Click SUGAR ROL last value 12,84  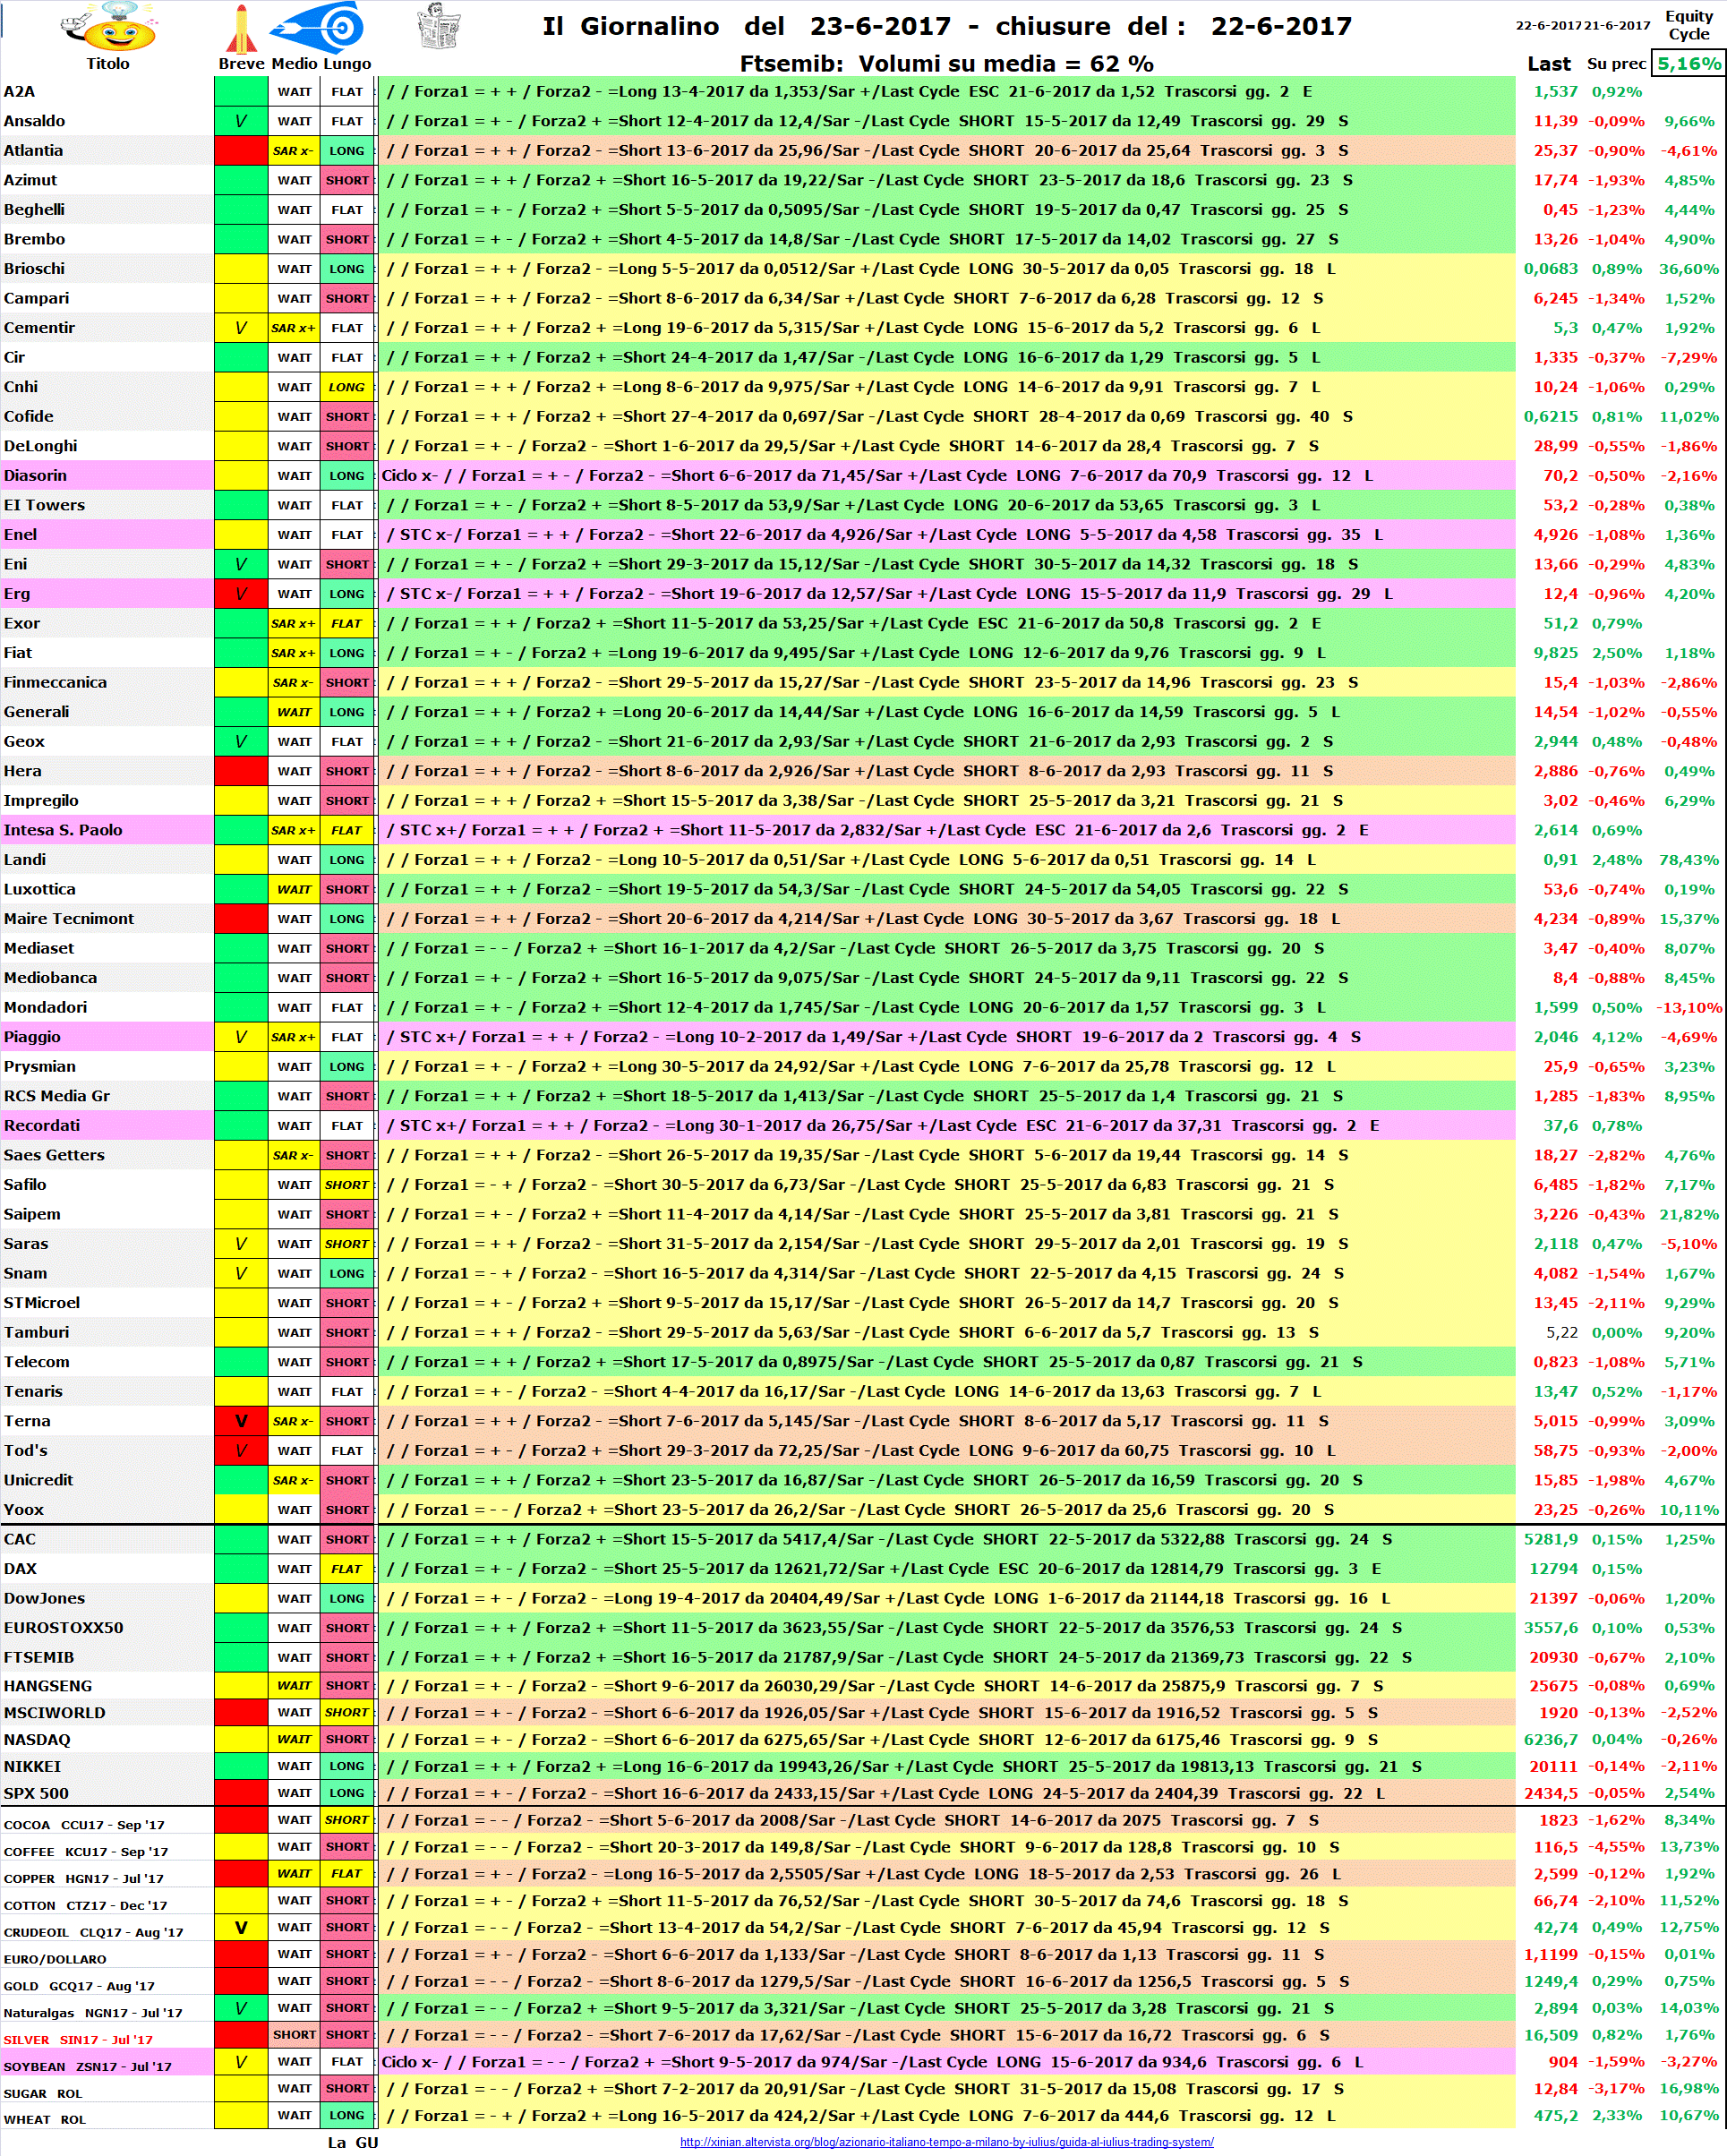click(x=1556, y=2089)
